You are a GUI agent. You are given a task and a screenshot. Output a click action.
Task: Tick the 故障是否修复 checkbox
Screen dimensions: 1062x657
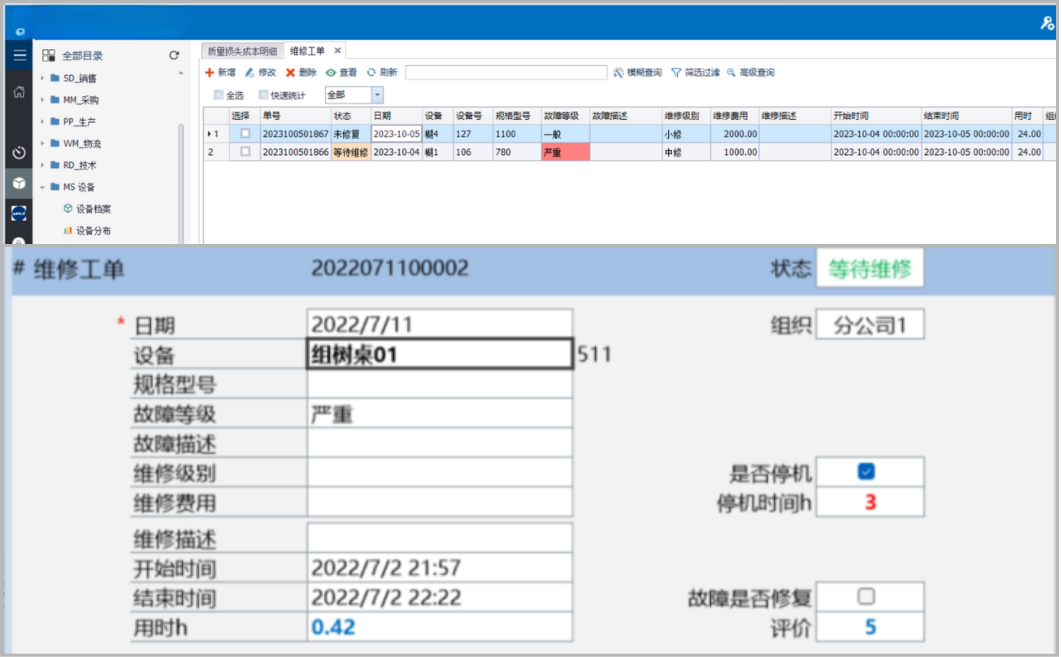coord(866,597)
